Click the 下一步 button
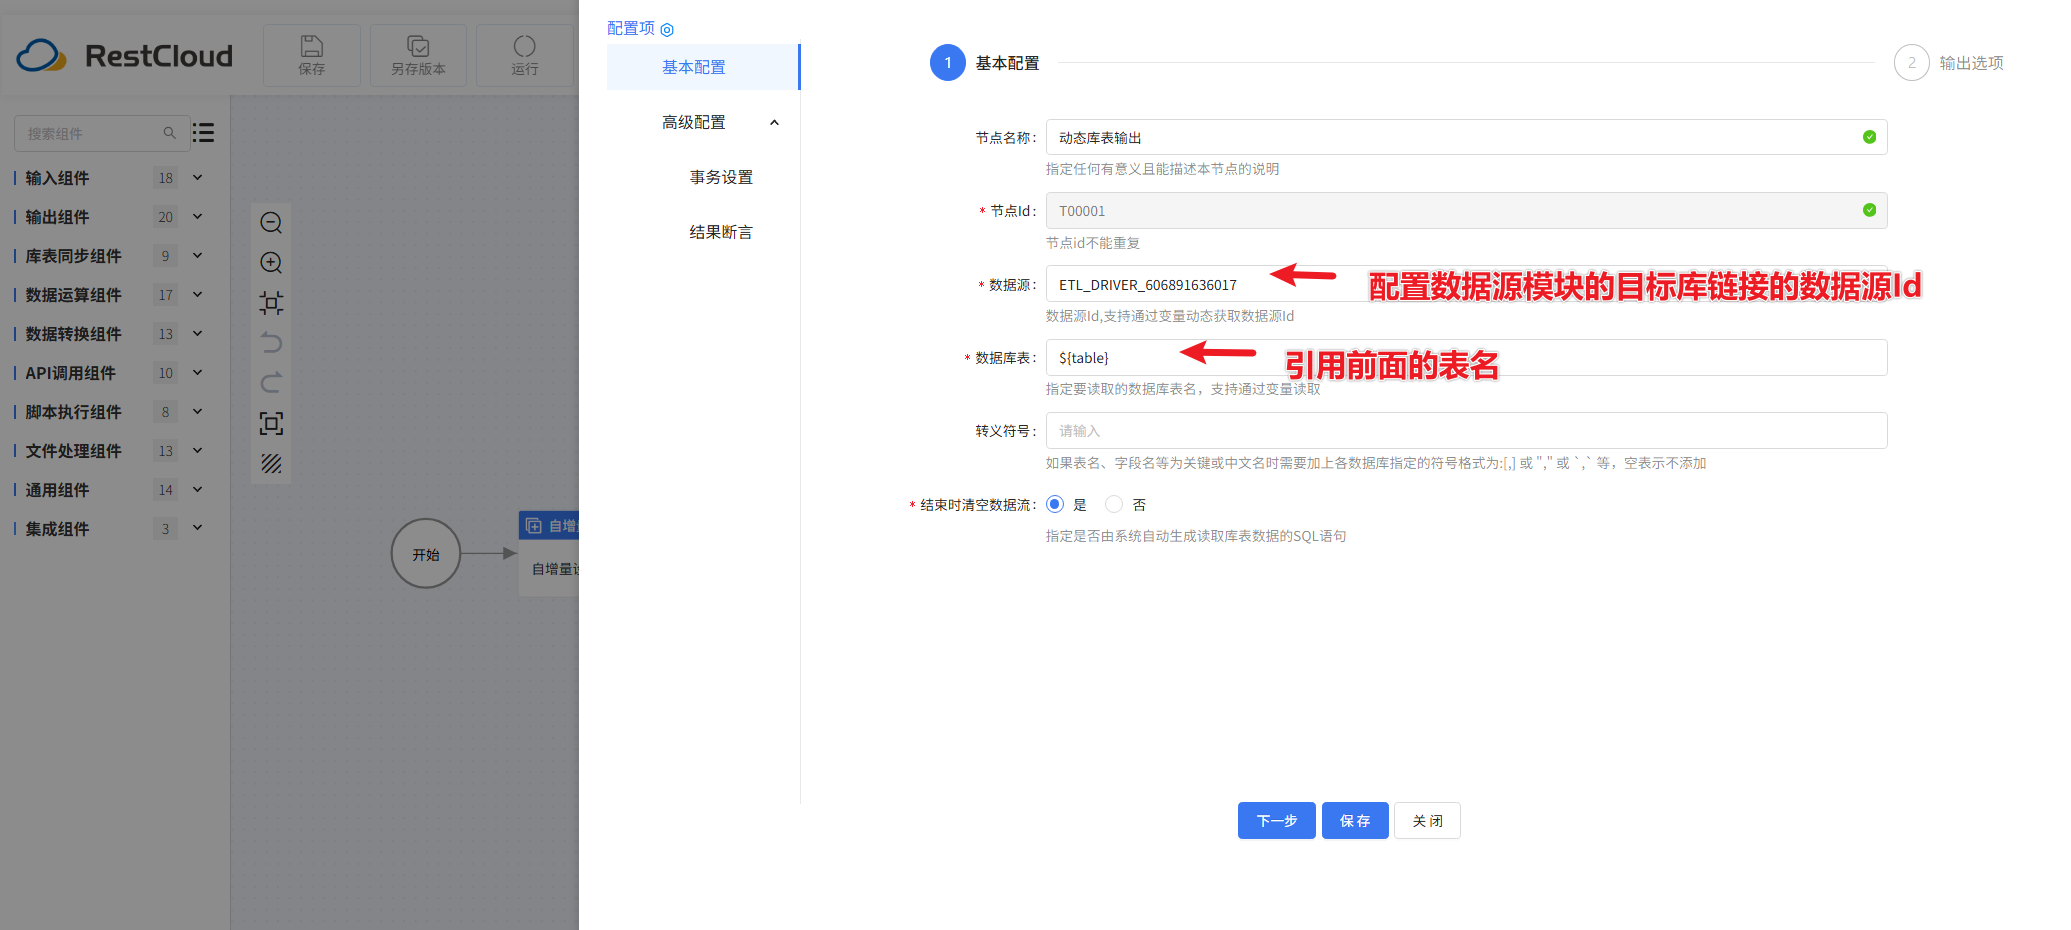This screenshot has height=930, width=2071. pos(1276,821)
